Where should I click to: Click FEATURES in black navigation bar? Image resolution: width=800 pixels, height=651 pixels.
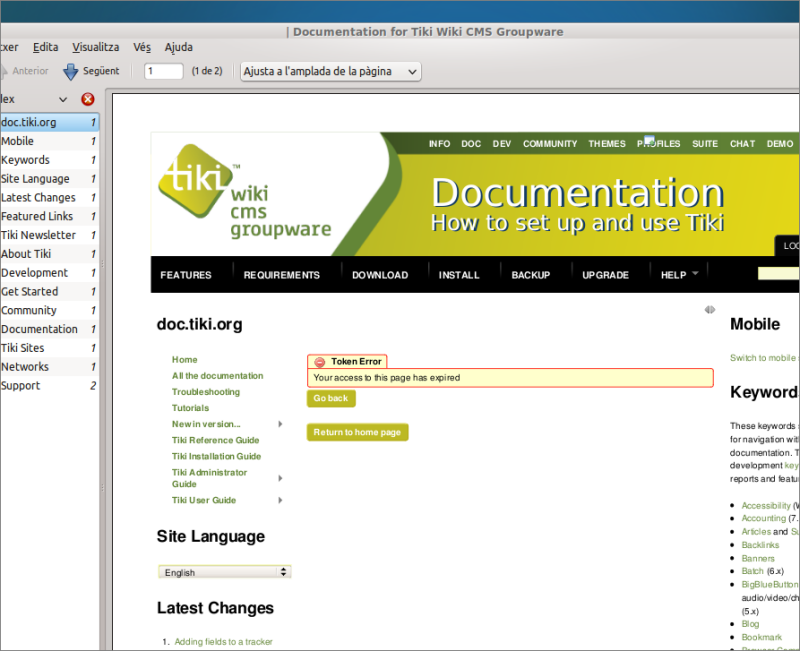(186, 275)
